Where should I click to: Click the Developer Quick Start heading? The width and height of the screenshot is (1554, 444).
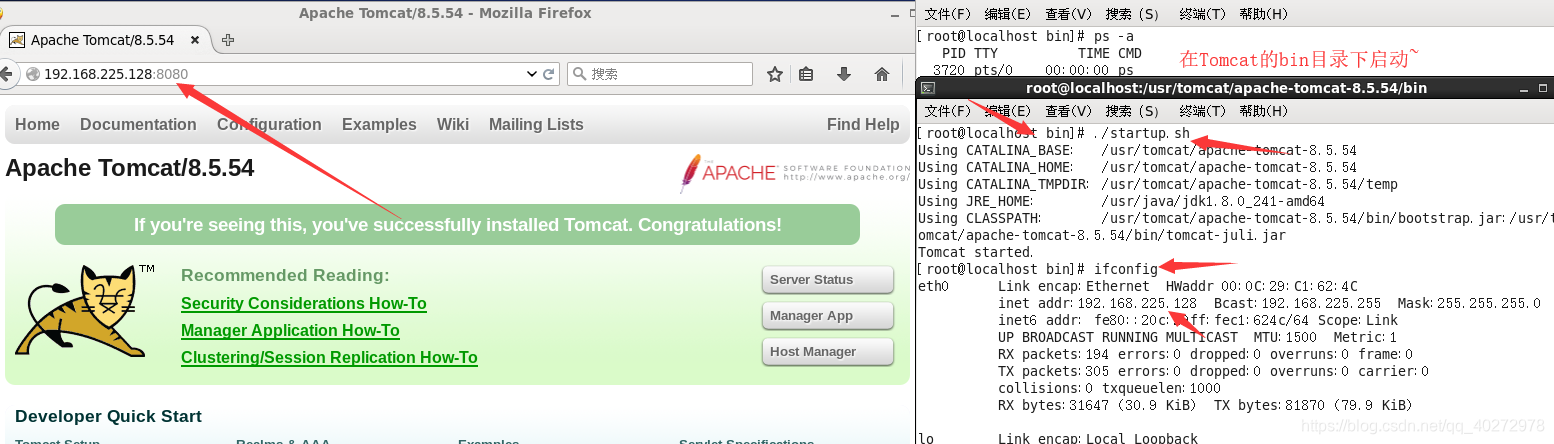tap(108, 416)
